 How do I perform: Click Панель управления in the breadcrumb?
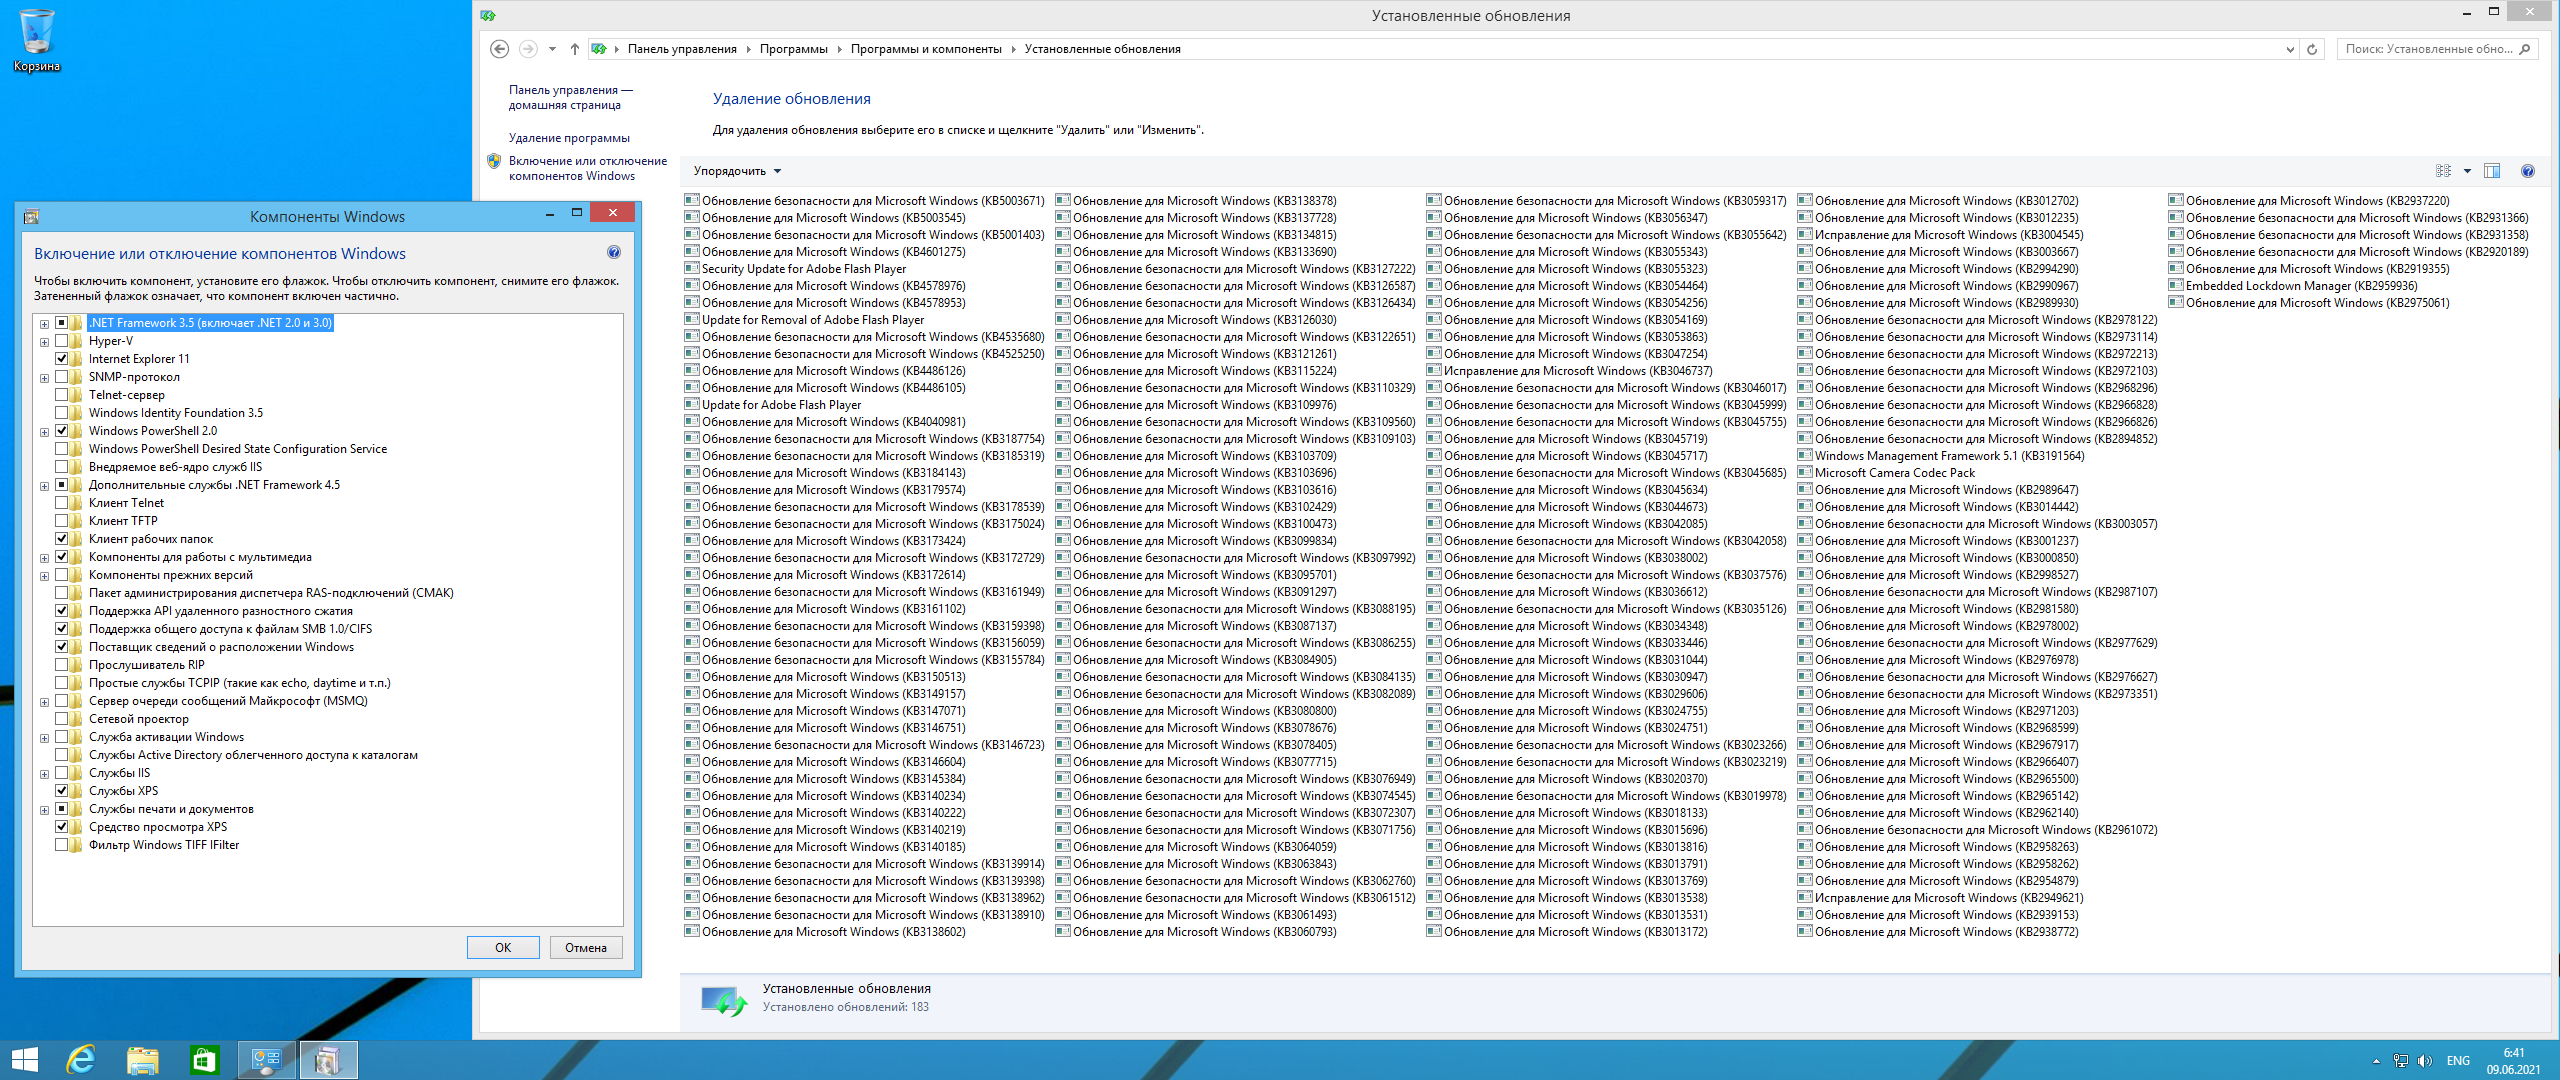pyautogui.click(x=682, y=49)
